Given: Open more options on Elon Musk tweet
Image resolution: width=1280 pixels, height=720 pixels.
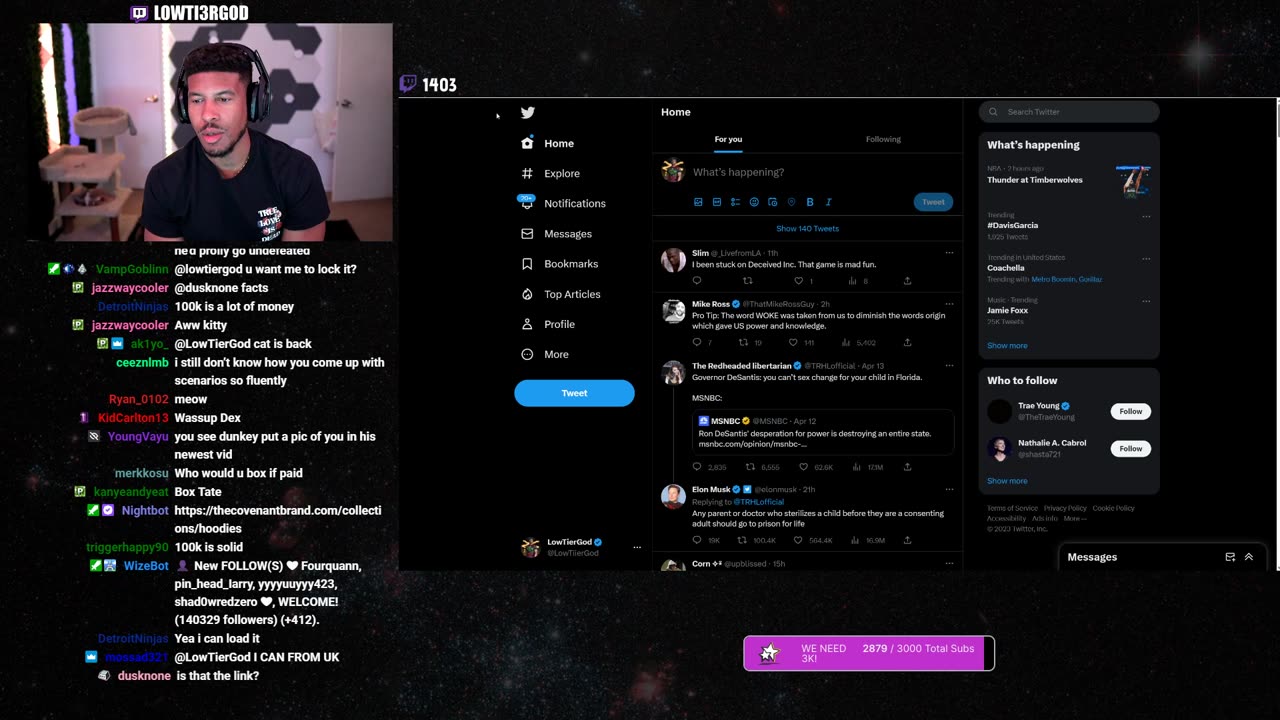Looking at the screenshot, I should 949,490.
